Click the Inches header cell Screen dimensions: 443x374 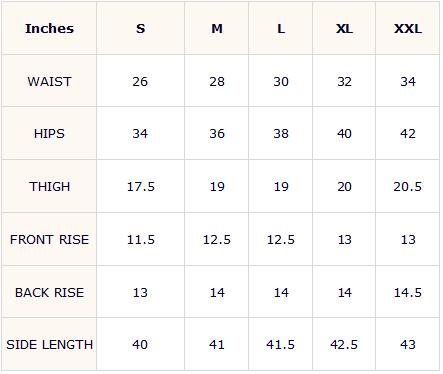(x=49, y=28)
